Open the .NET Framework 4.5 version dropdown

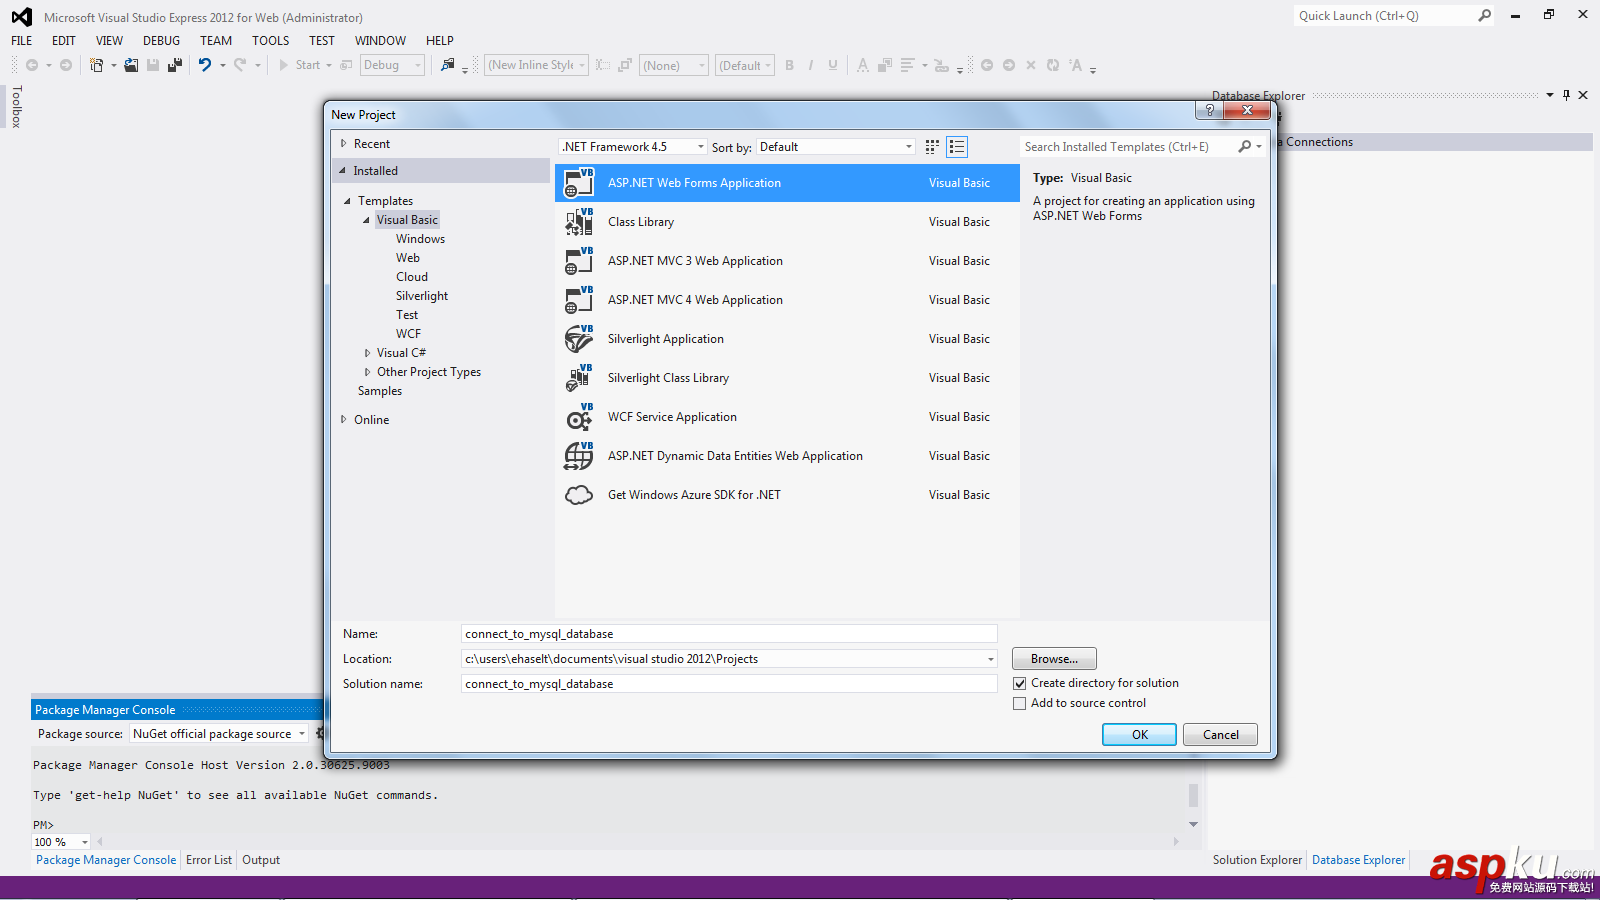[701, 147]
